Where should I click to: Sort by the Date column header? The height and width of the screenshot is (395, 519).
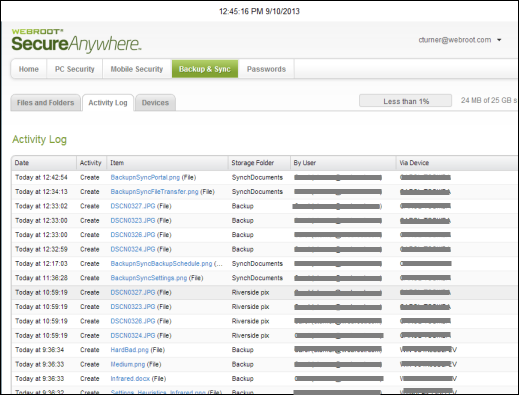point(44,163)
